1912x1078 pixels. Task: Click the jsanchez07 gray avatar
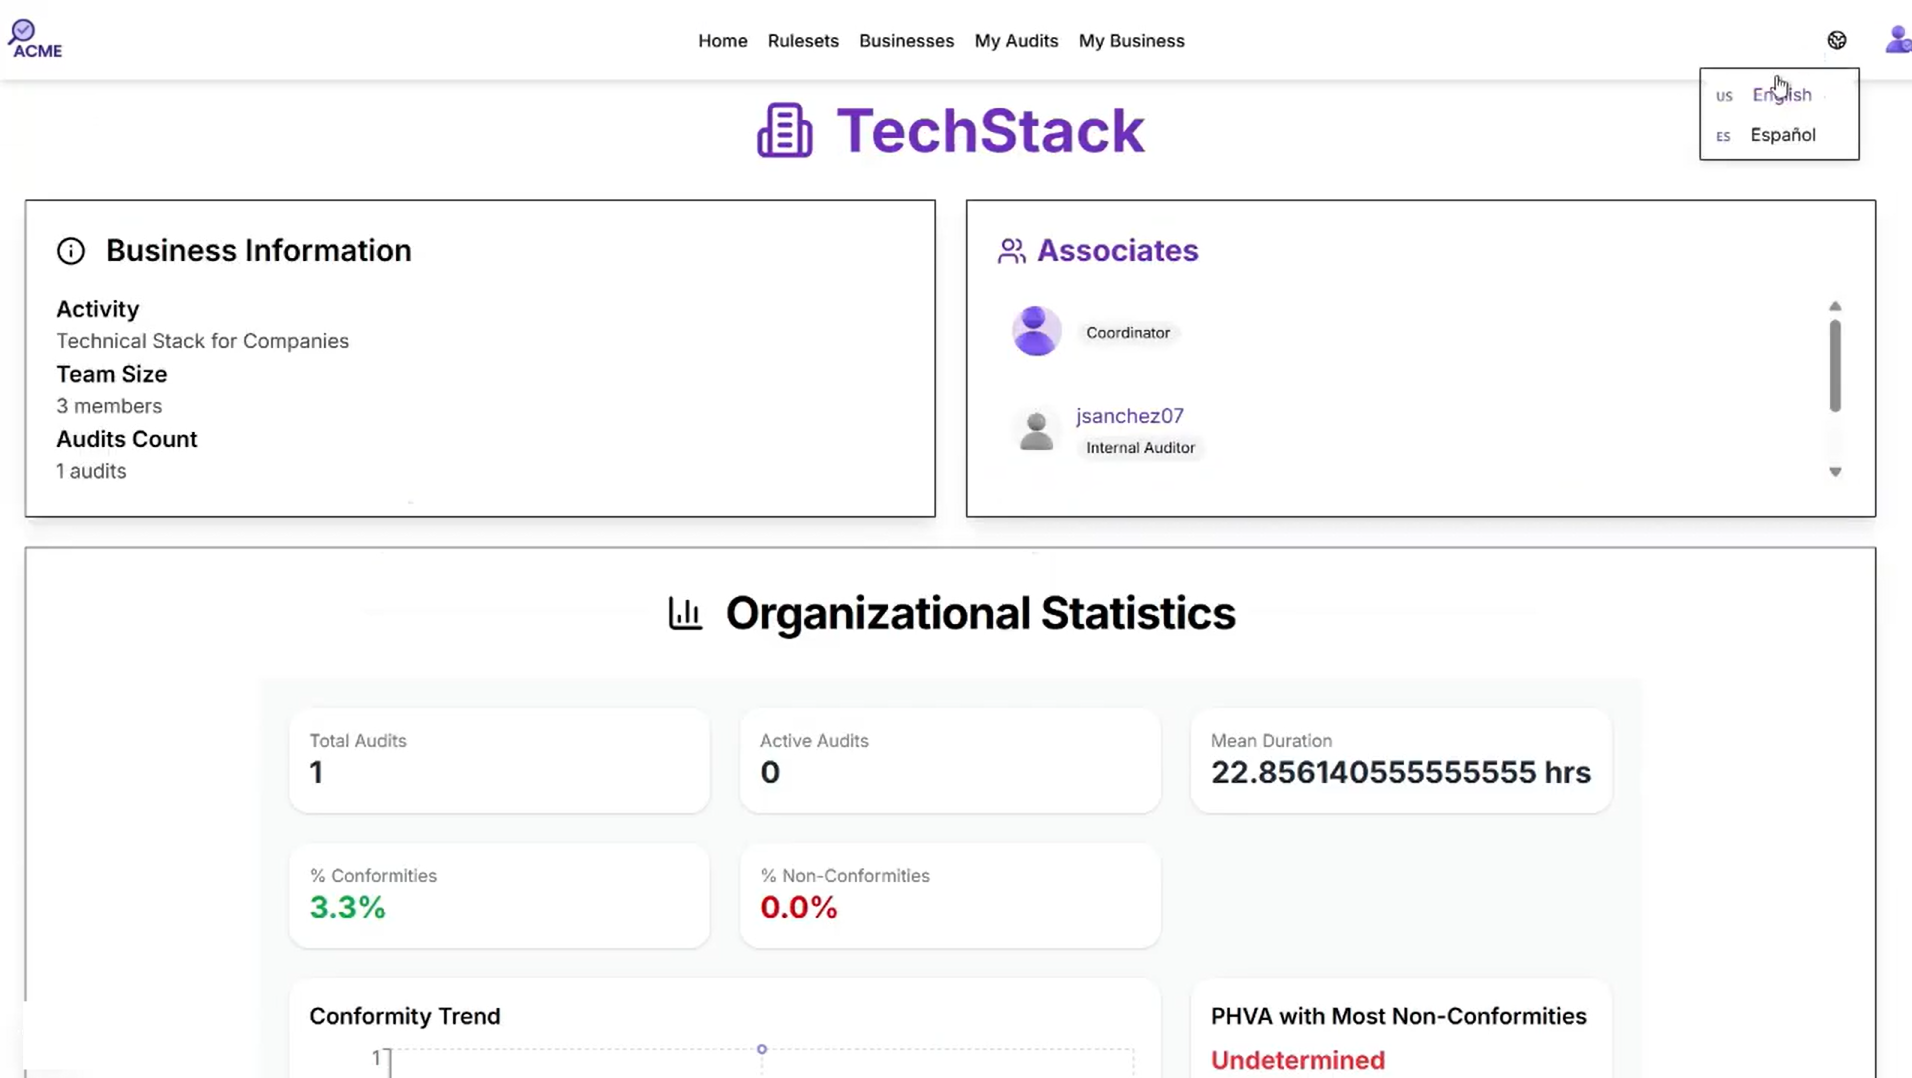(x=1036, y=431)
